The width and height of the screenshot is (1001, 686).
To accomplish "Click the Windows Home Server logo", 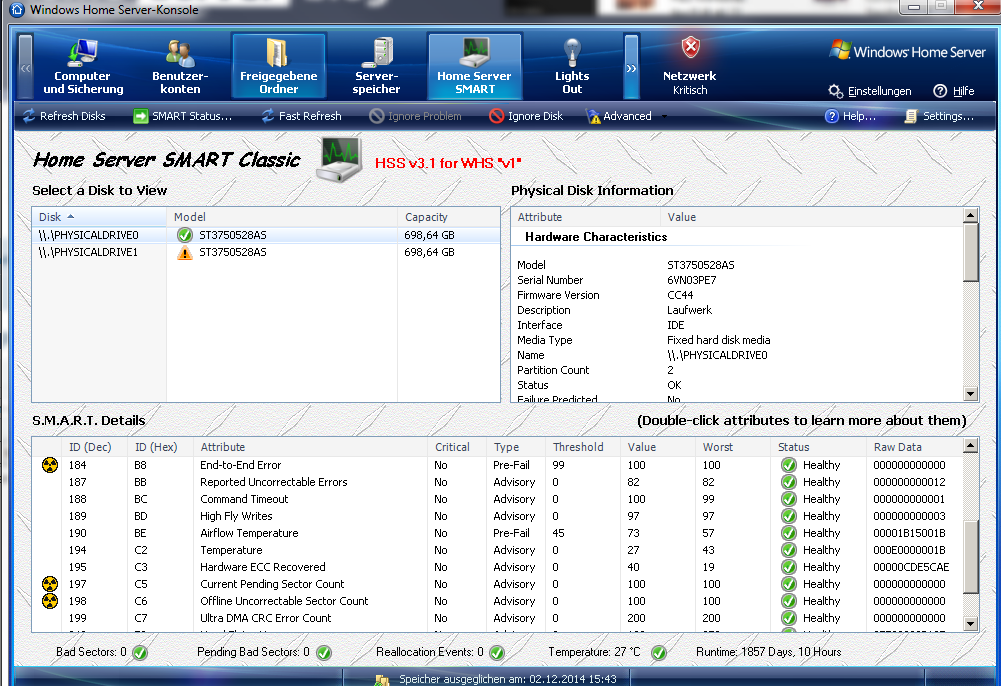I will (x=908, y=52).
